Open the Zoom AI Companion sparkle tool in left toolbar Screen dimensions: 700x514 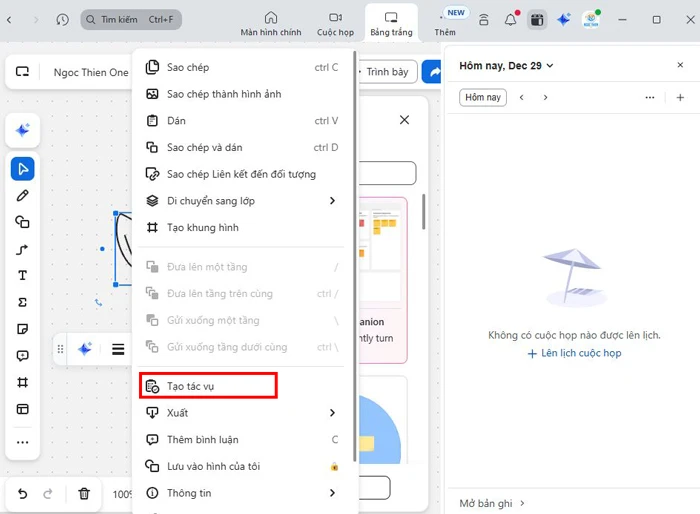point(22,130)
